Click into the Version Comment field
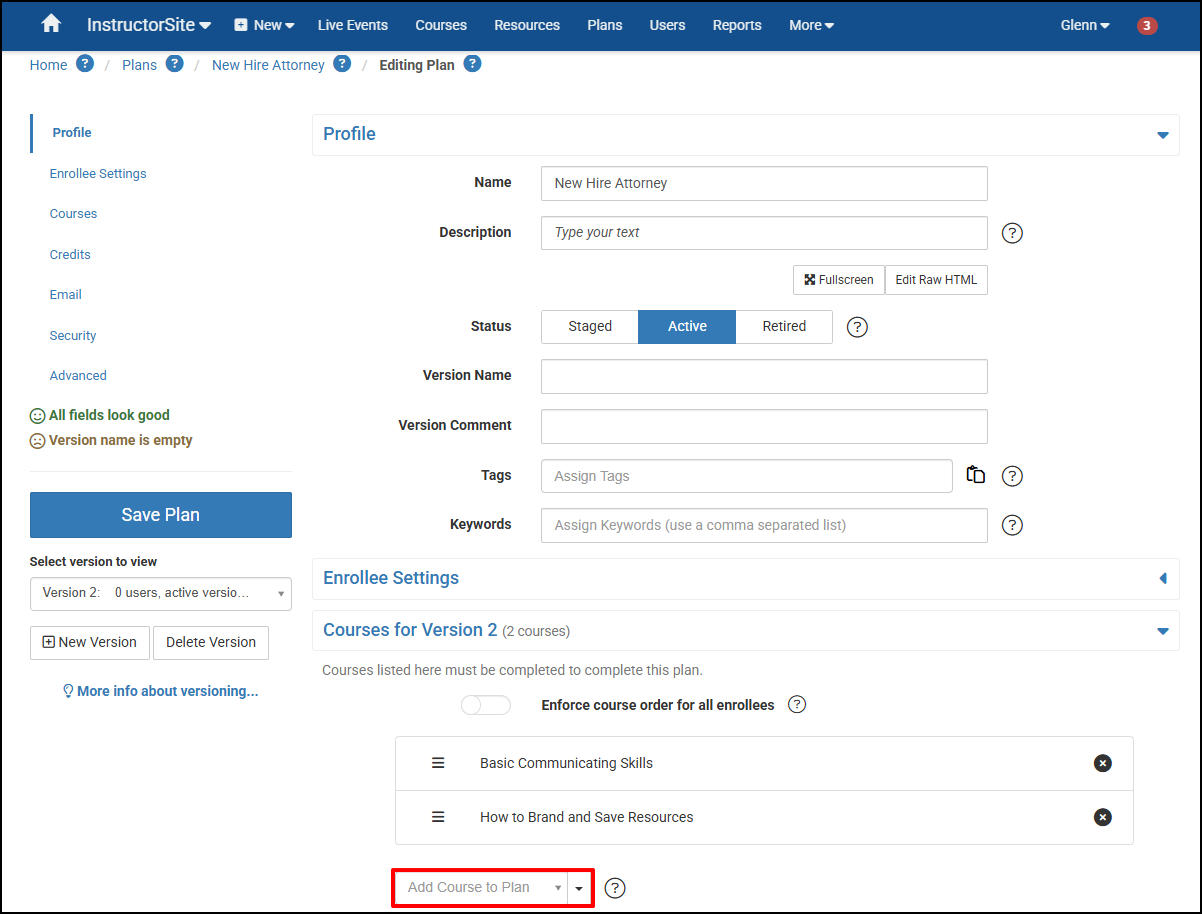 tap(764, 426)
